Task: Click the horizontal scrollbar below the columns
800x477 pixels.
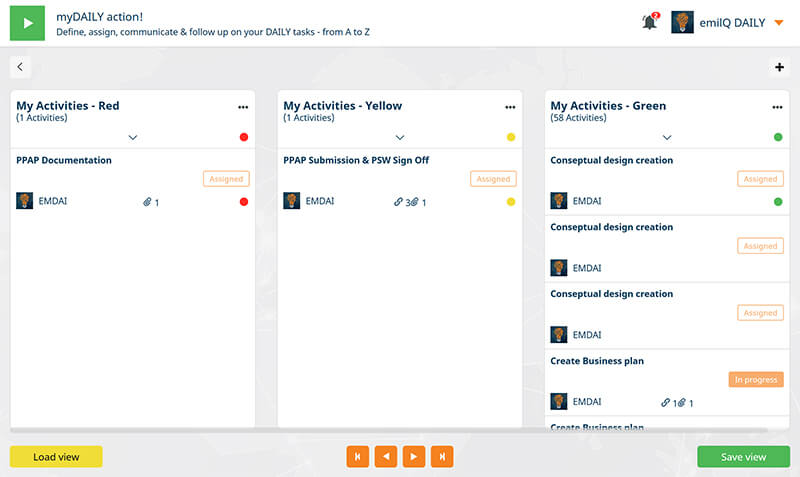Action: coord(388,431)
